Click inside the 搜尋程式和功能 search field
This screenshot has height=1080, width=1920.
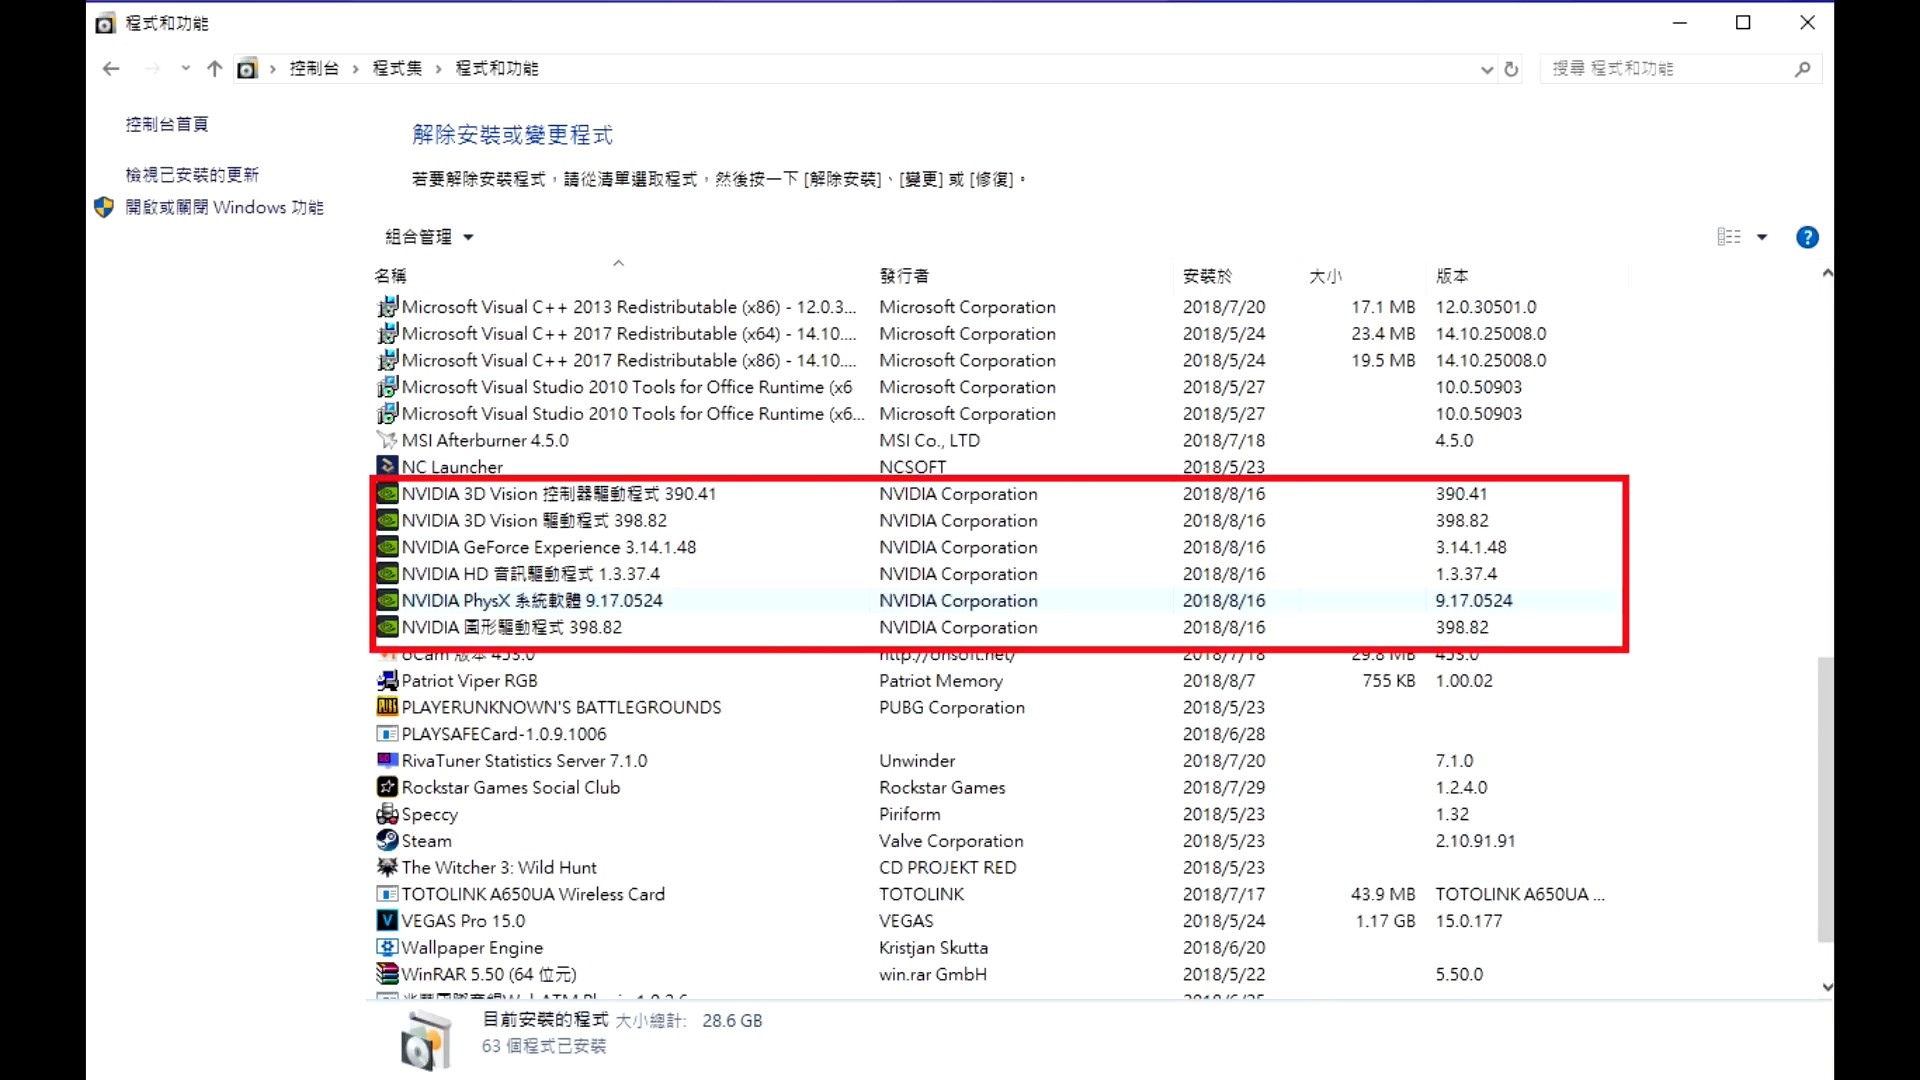pos(1660,68)
